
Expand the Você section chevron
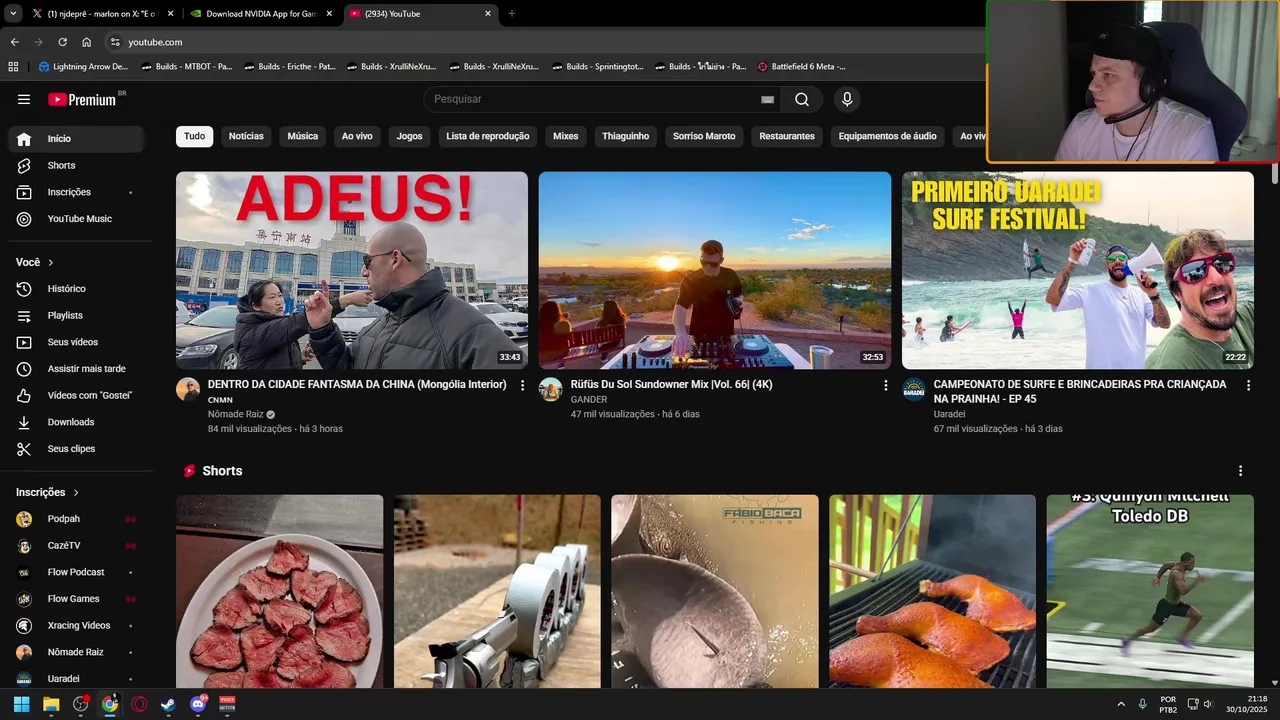(x=51, y=262)
